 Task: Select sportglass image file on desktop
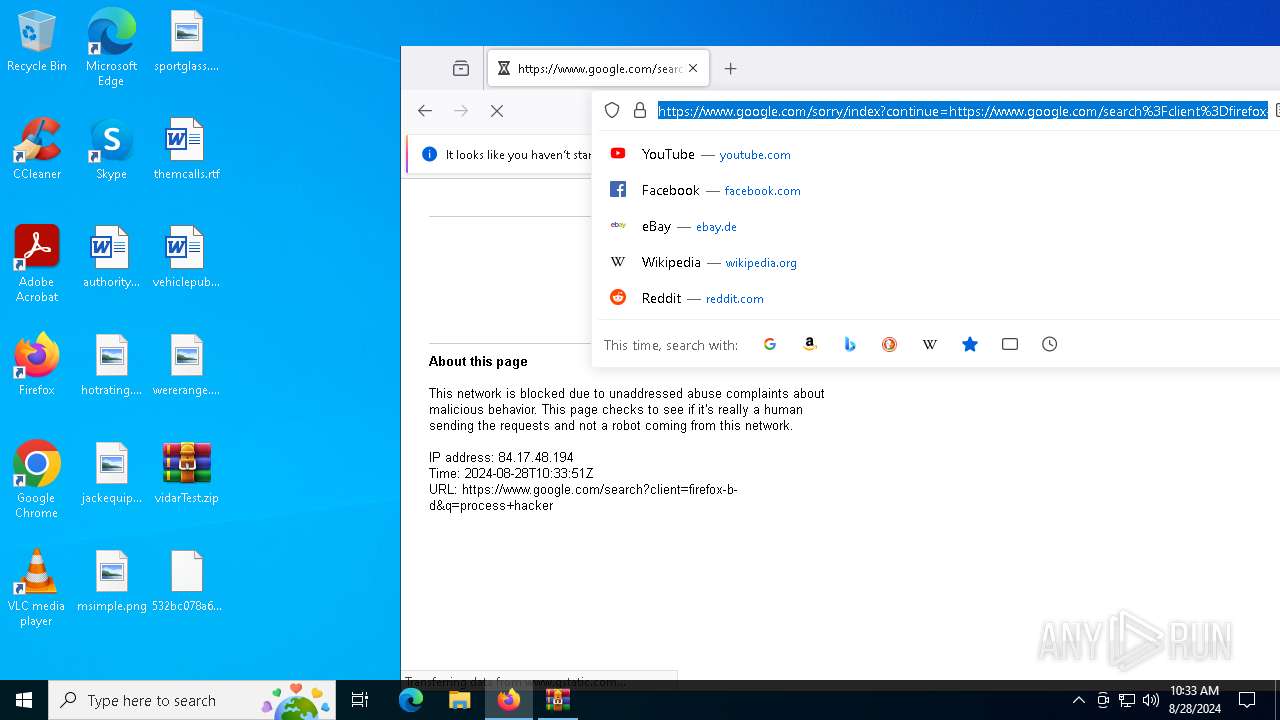(187, 42)
